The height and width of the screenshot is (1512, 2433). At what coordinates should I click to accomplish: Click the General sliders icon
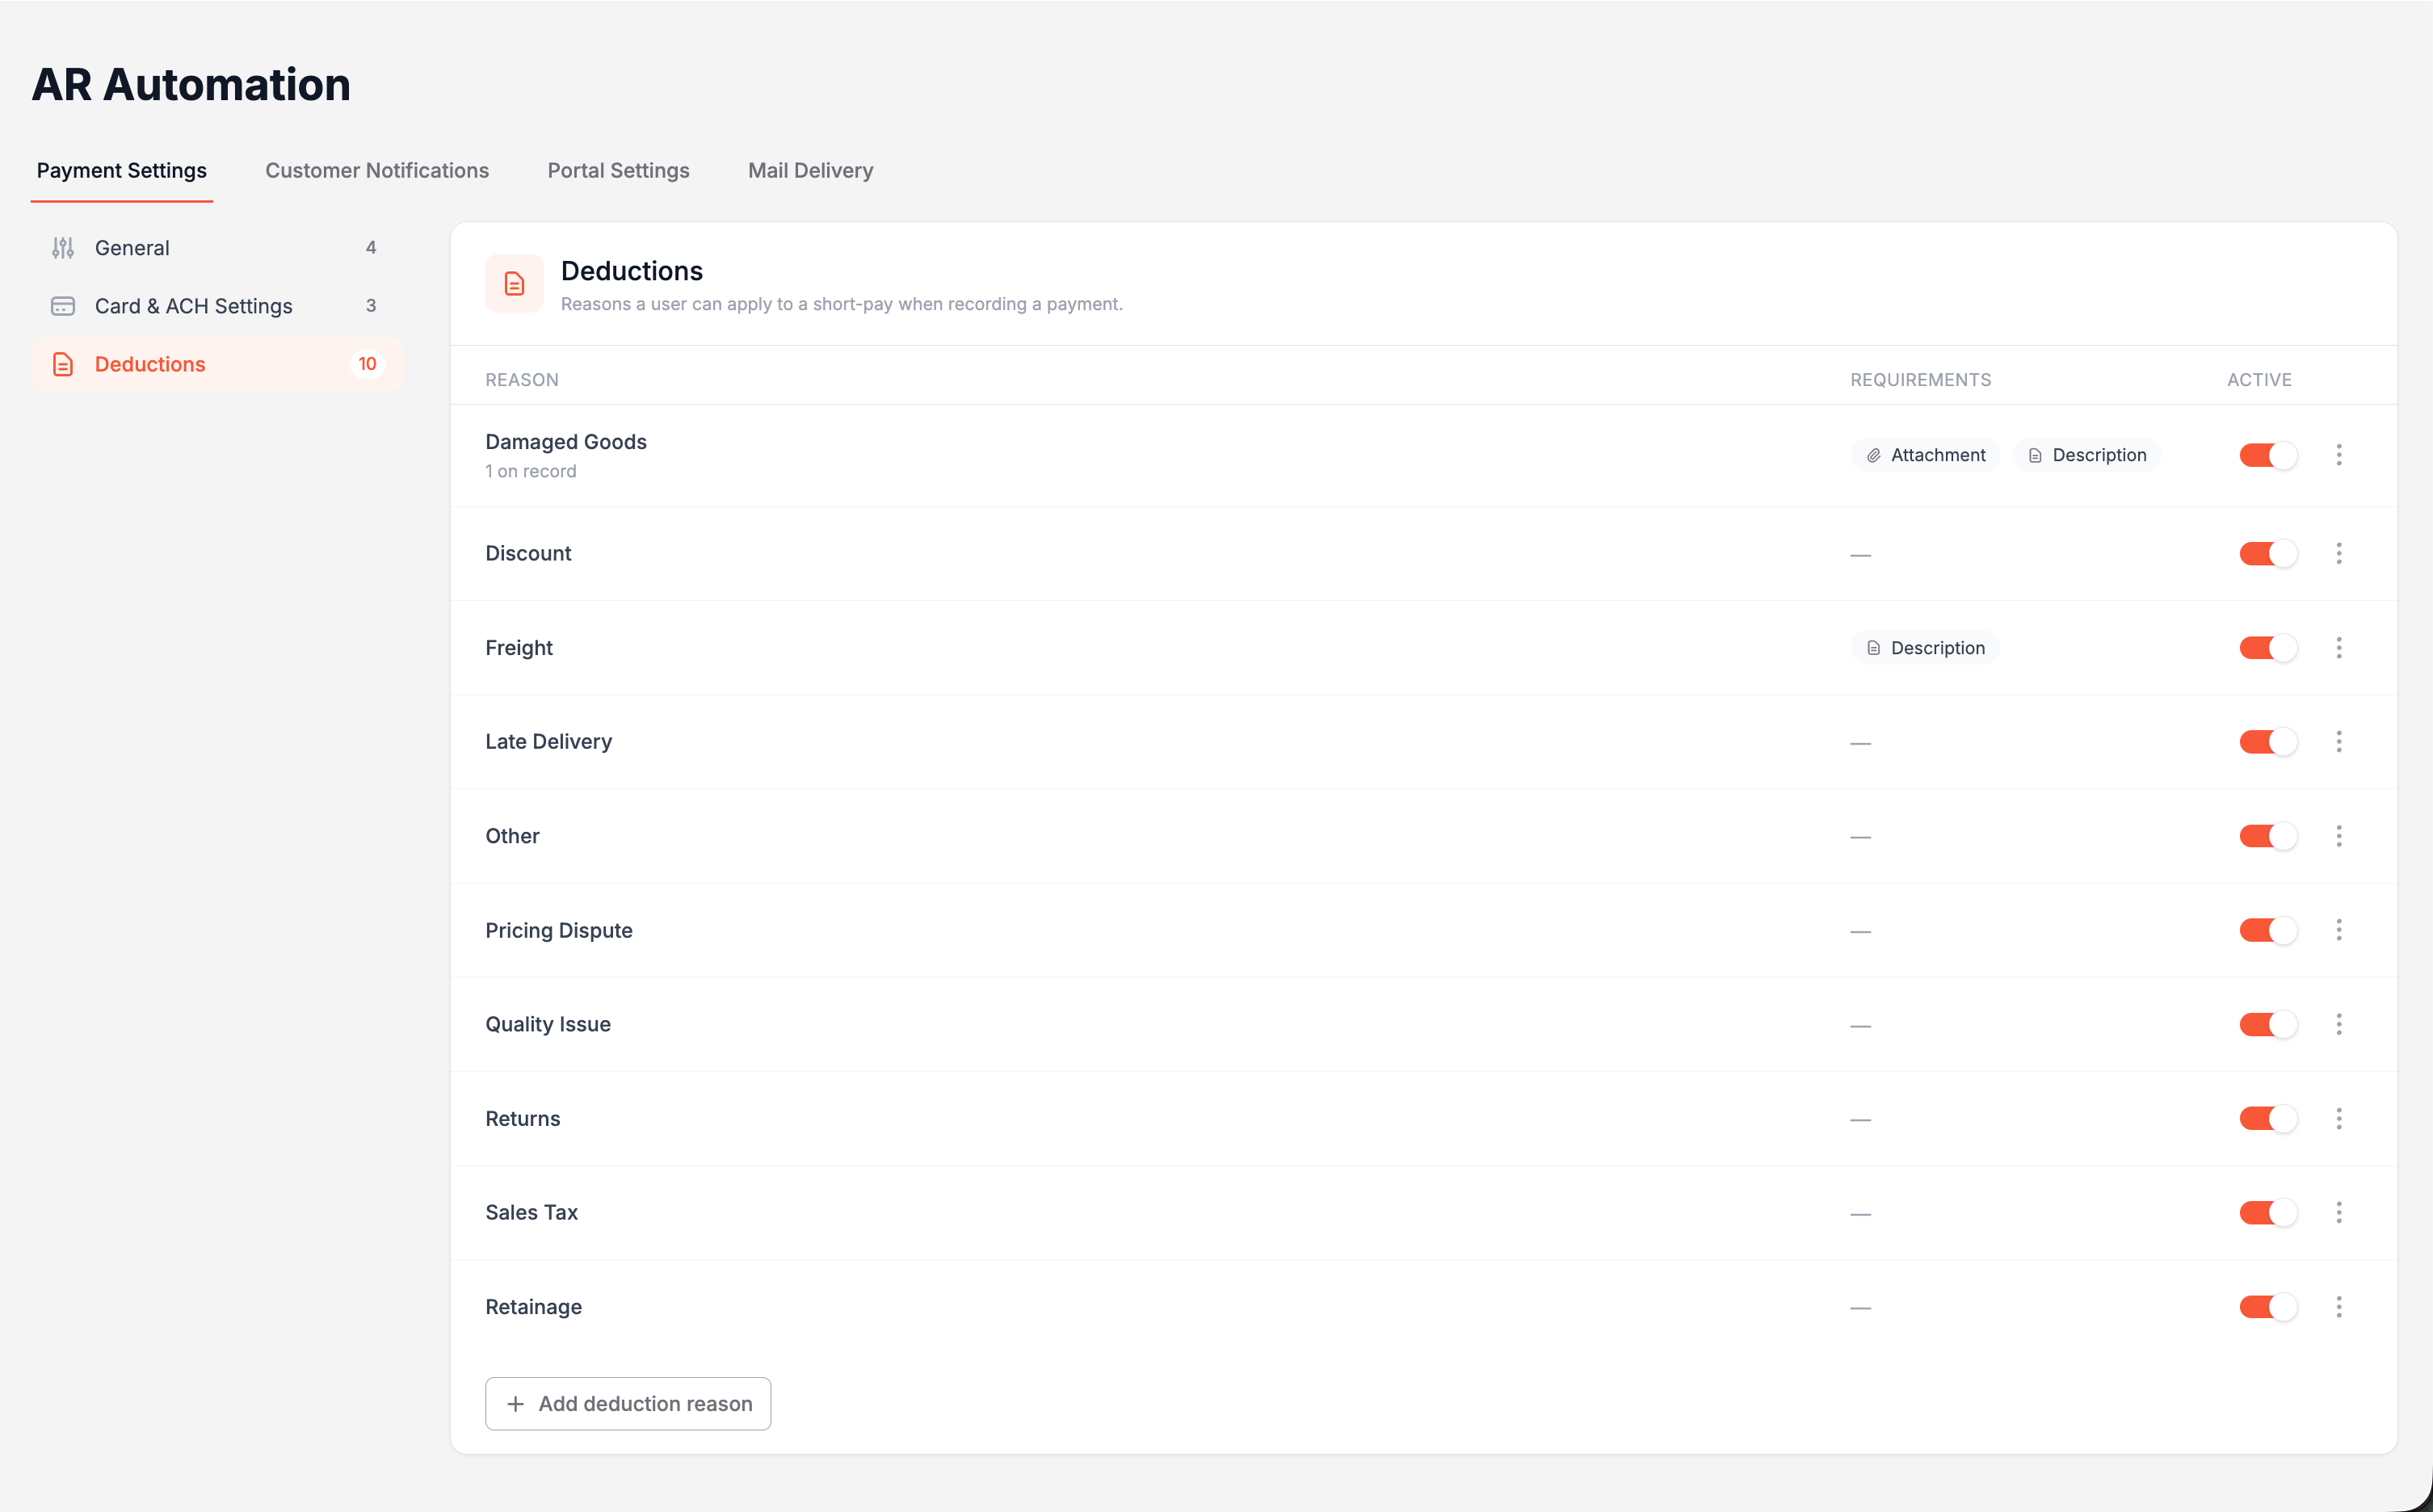[63, 248]
